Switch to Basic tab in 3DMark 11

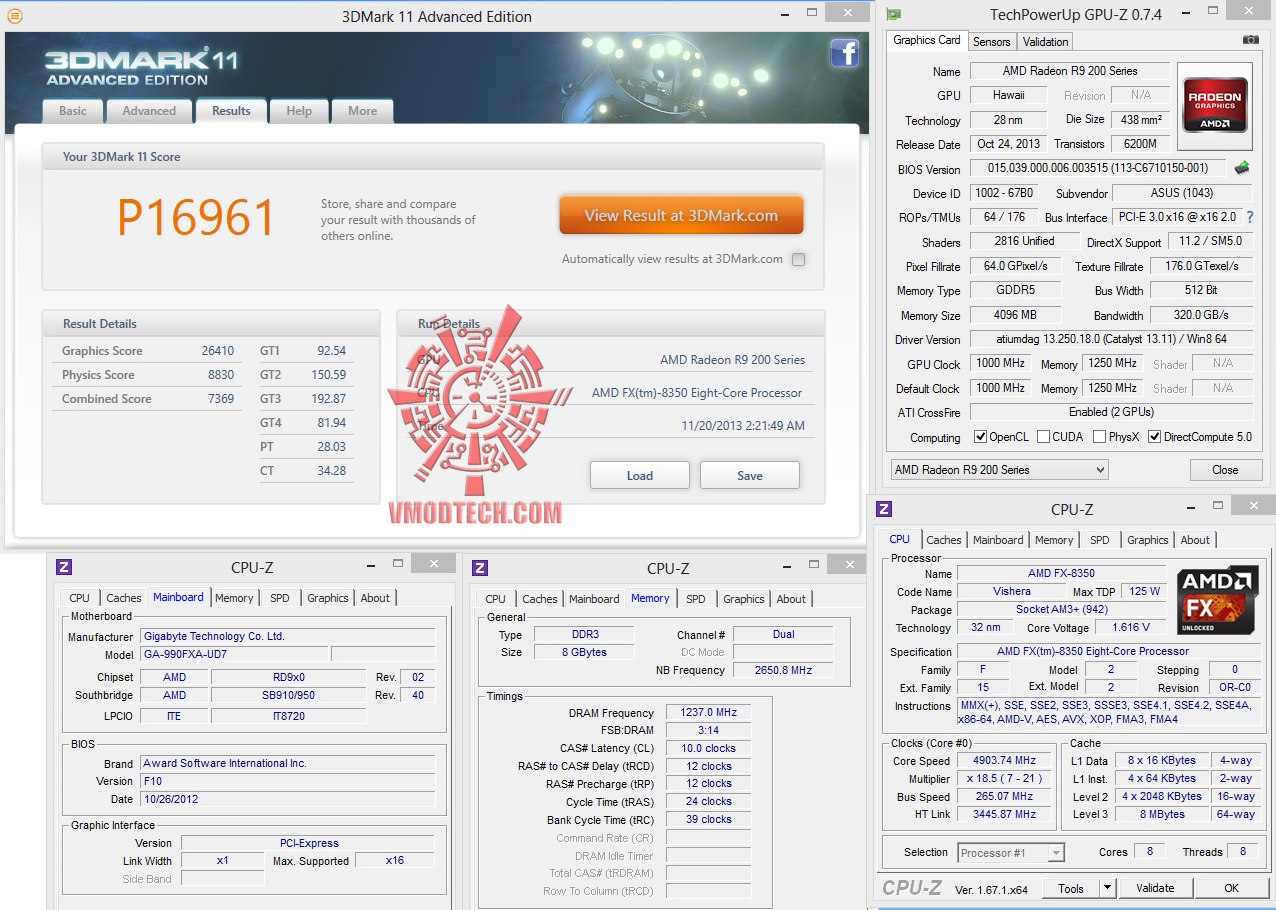coord(73,111)
